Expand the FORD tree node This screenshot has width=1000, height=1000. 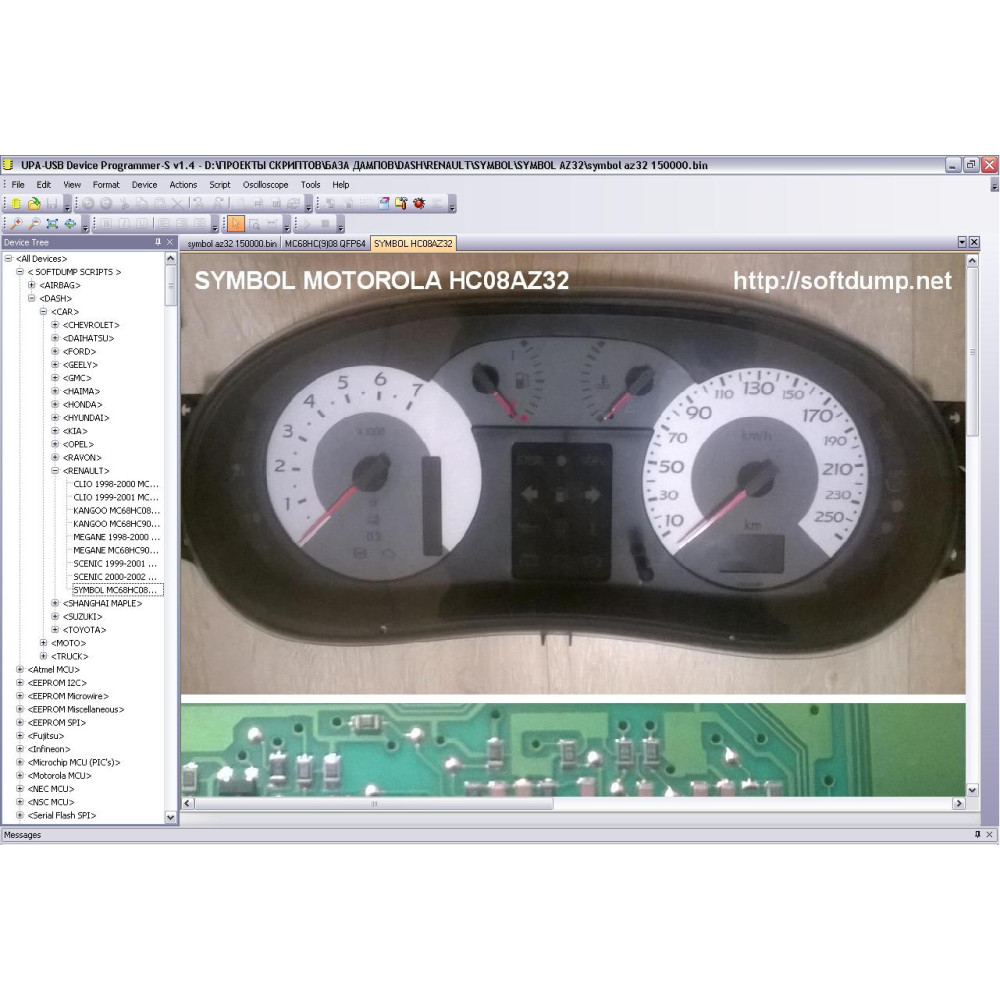pos(55,351)
